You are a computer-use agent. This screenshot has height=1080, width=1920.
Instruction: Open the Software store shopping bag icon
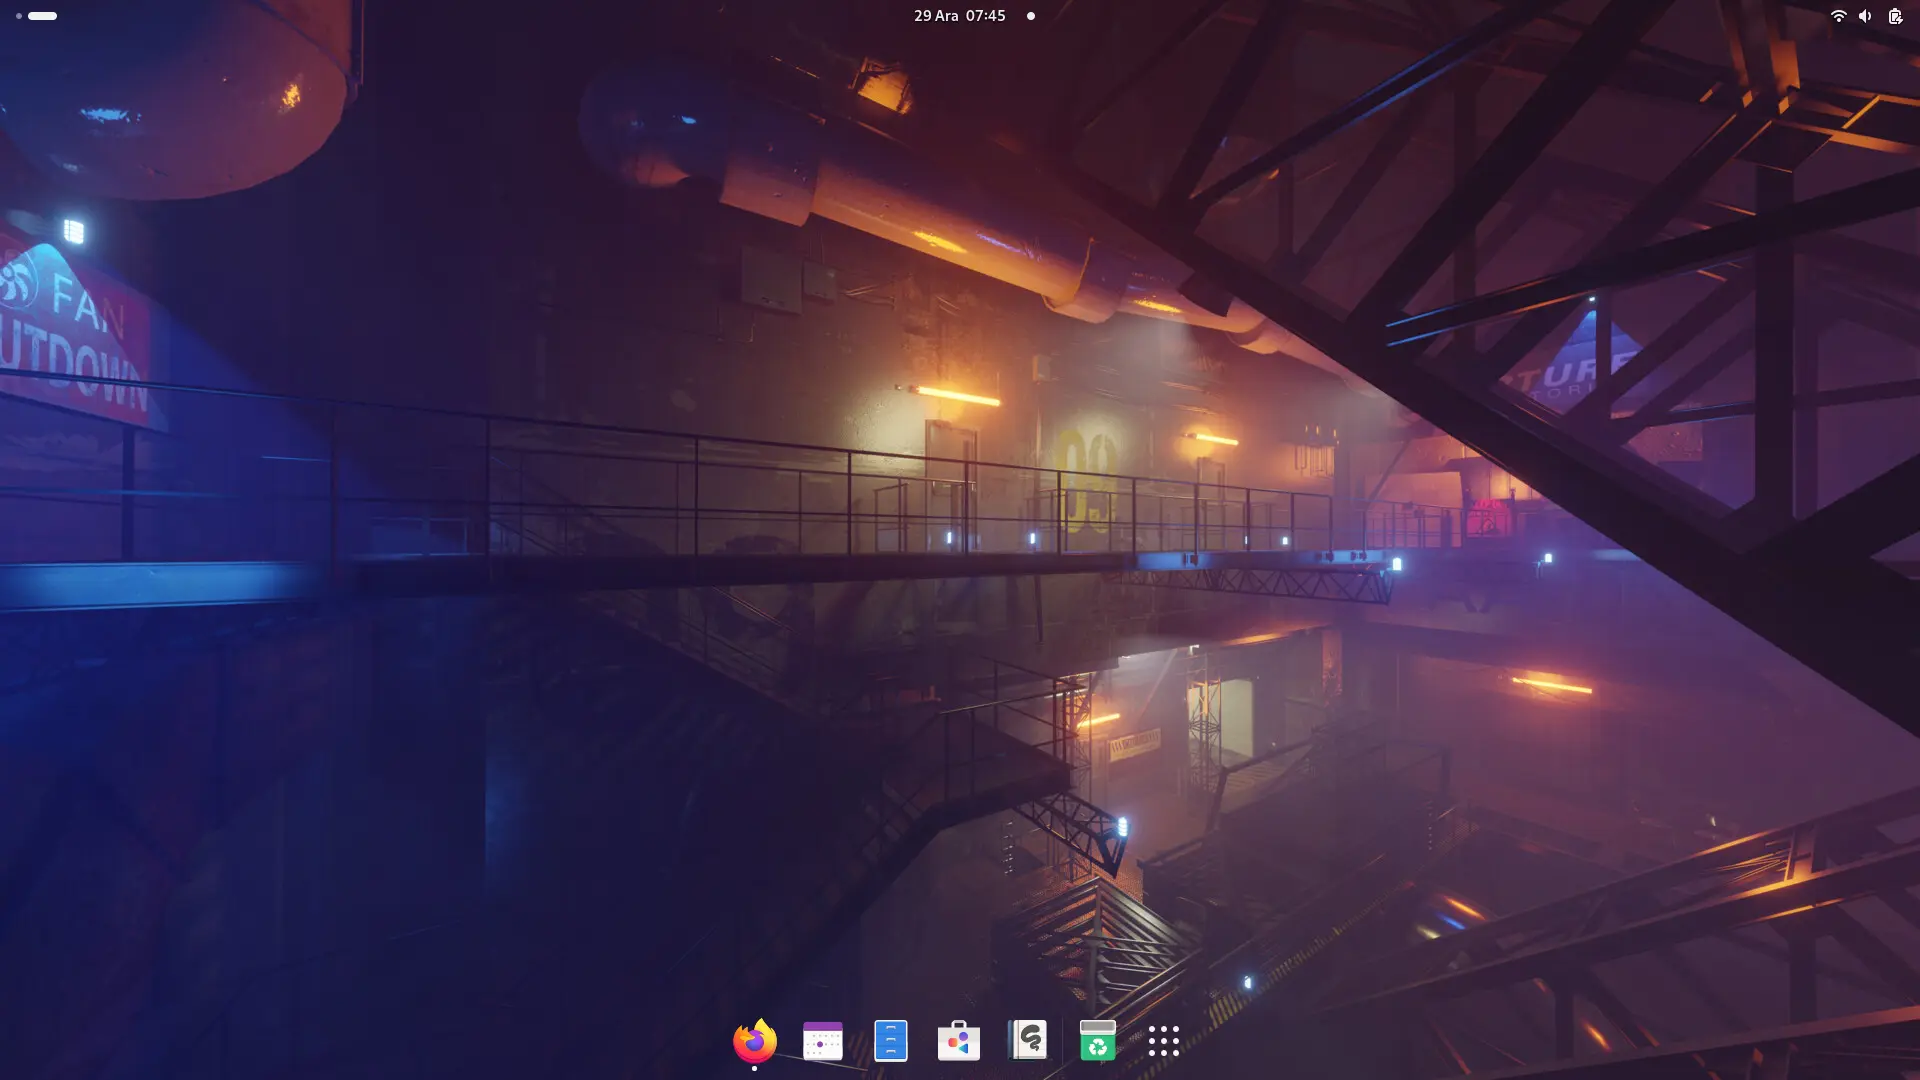click(x=959, y=1041)
